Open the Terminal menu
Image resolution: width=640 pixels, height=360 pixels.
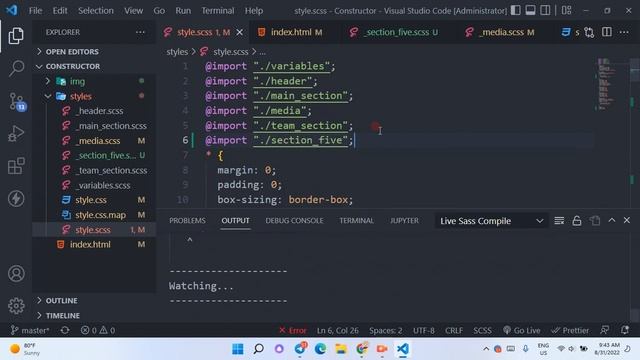pyautogui.click(x=218, y=11)
